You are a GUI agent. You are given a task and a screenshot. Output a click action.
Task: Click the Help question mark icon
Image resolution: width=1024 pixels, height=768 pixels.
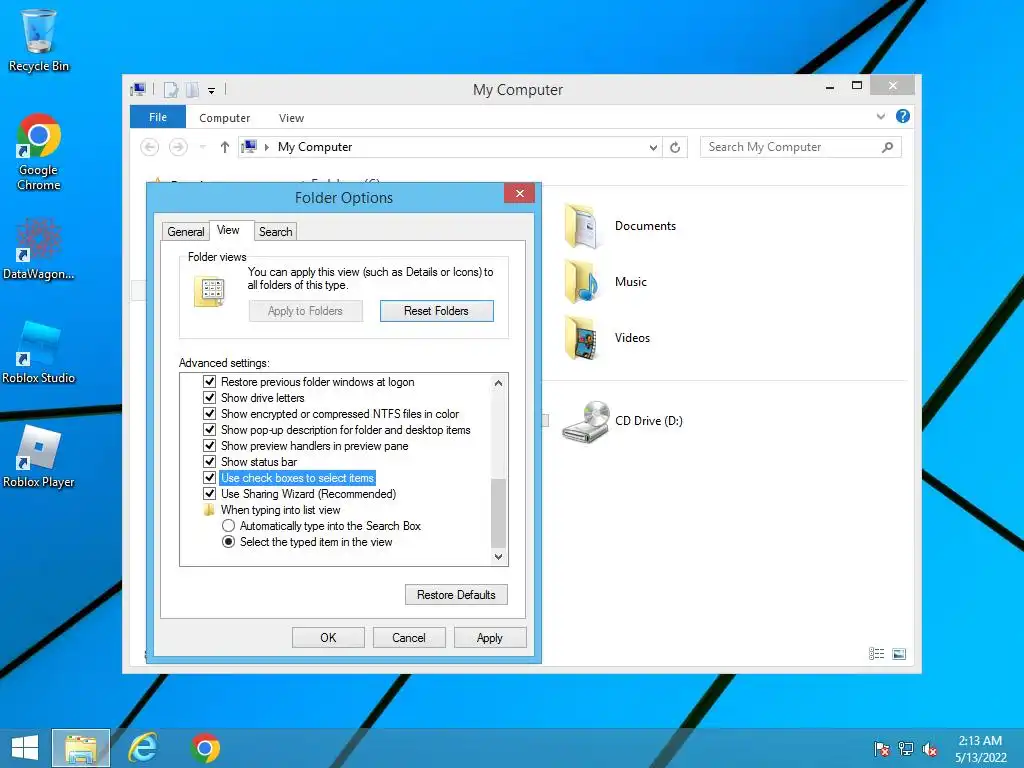coord(903,116)
